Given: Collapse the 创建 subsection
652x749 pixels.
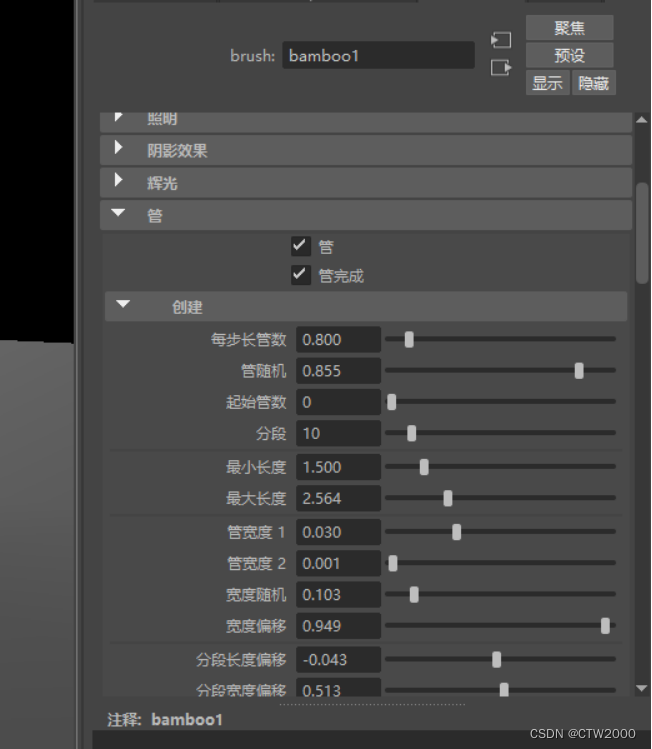Looking at the screenshot, I should pos(366,306).
